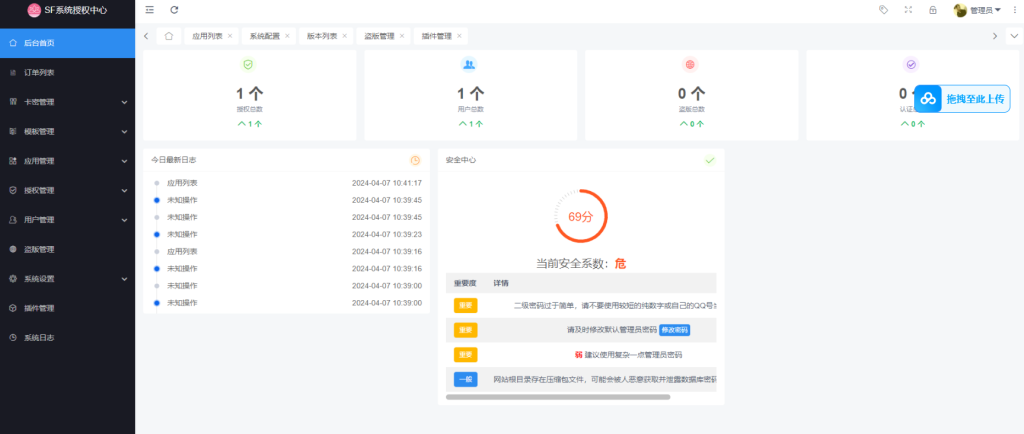This screenshot has width=1024, height=434.
Task: Click the 拖拽至此上传 upload button
Action: (x=962, y=99)
